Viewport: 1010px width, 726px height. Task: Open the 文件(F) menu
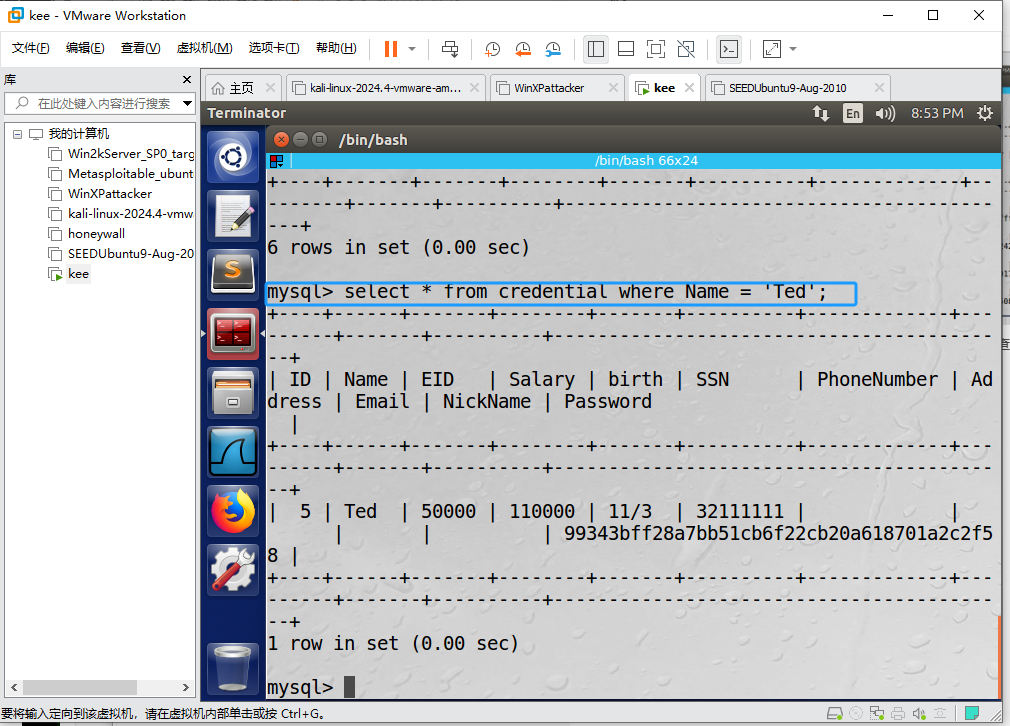pos(30,48)
